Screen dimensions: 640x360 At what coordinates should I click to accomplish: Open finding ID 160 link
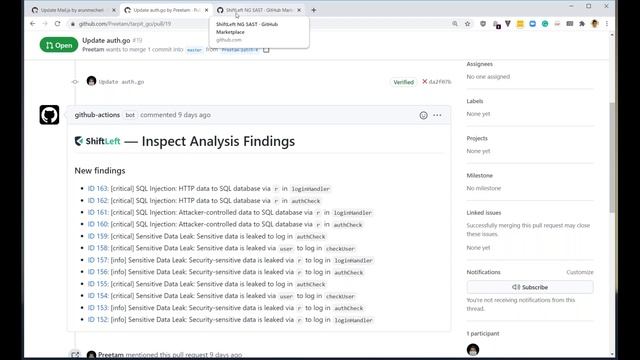pos(98,224)
